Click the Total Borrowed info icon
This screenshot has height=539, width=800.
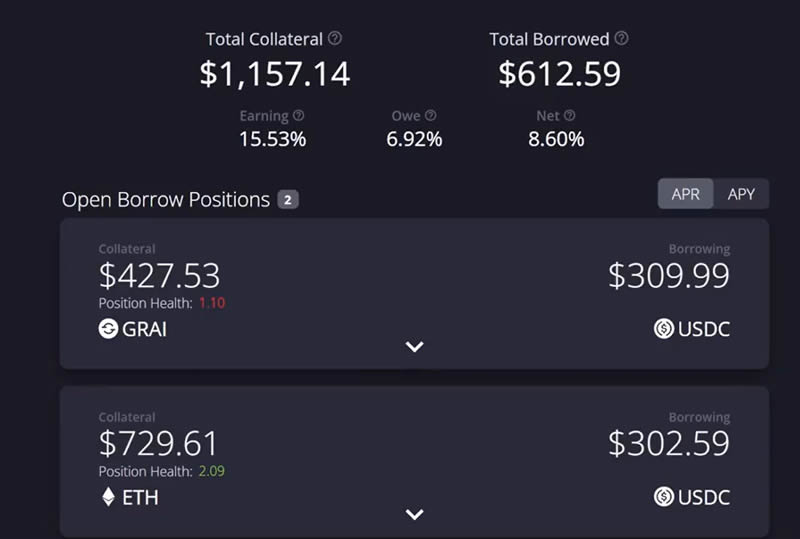click(621, 38)
